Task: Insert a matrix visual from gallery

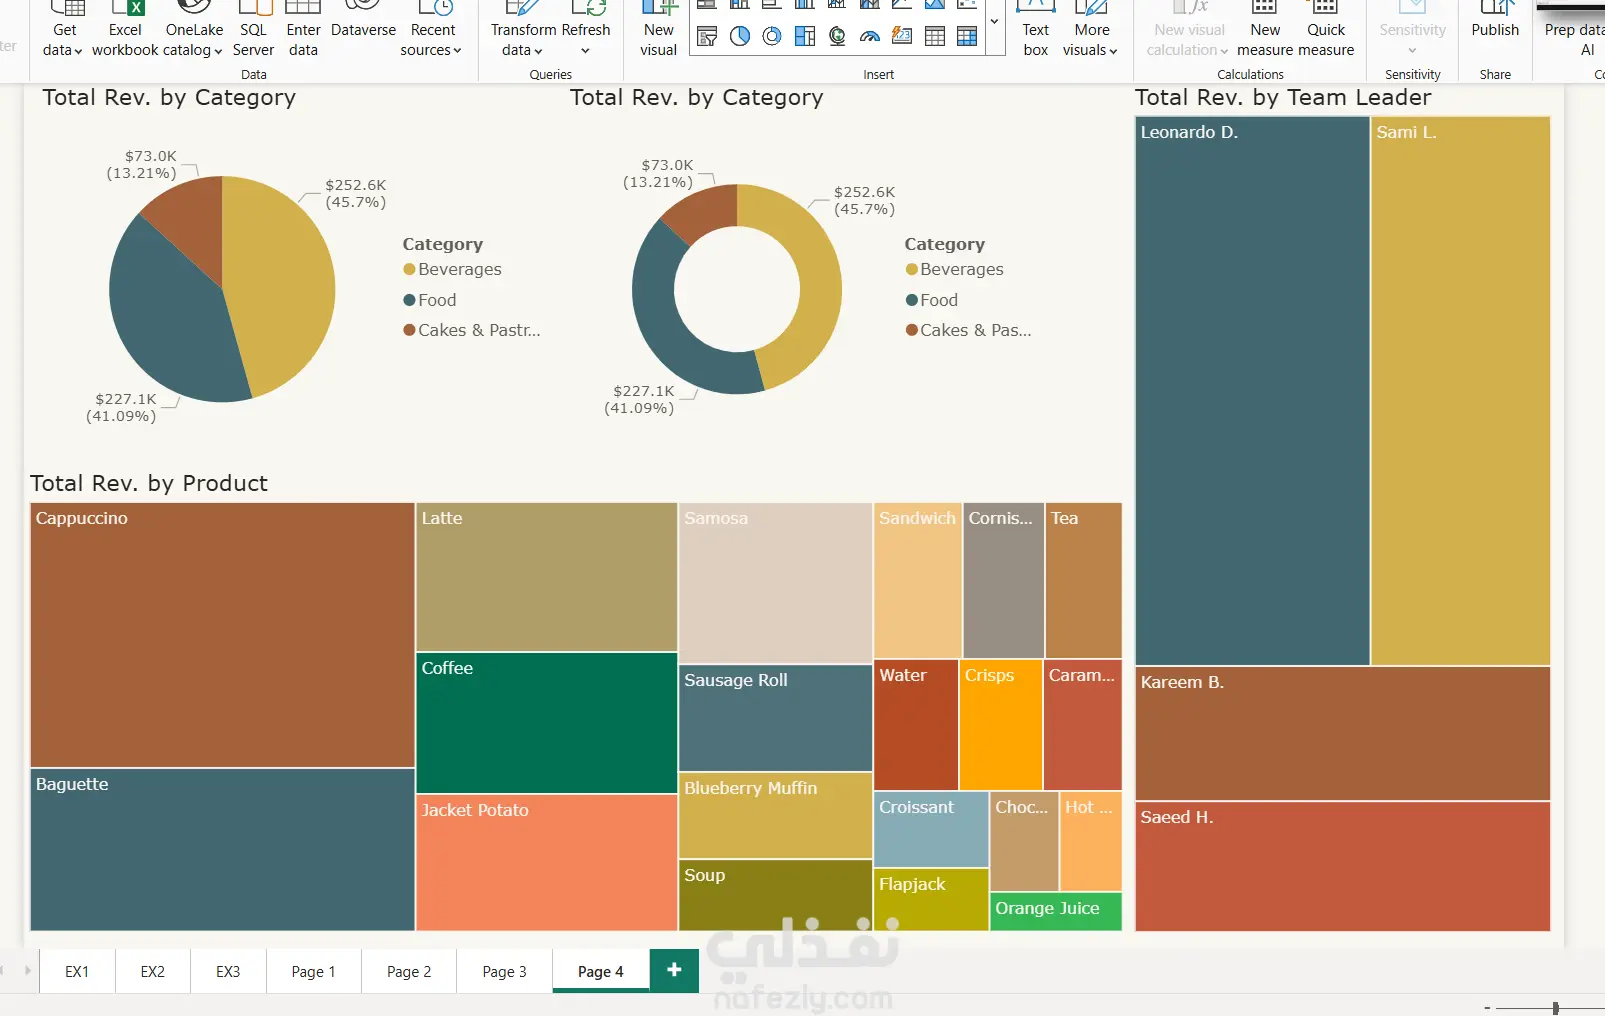Action: (x=967, y=36)
